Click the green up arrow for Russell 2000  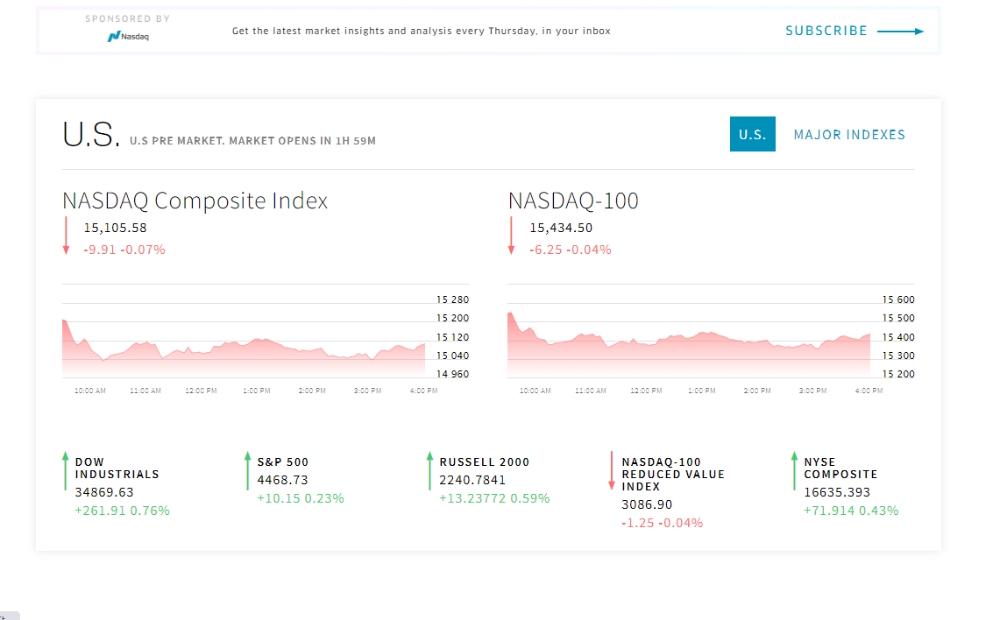pos(430,471)
